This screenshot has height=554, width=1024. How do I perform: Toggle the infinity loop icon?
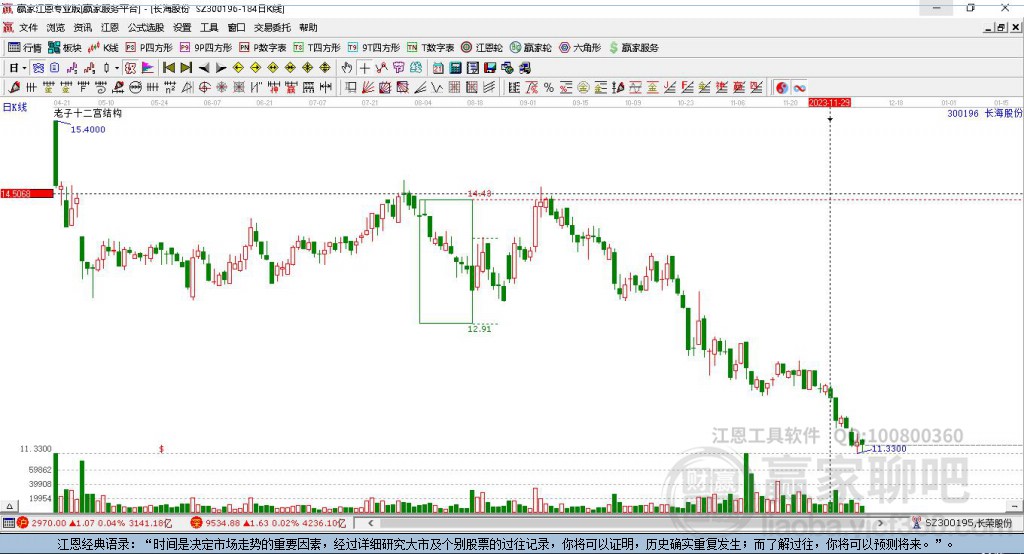[x=799, y=88]
